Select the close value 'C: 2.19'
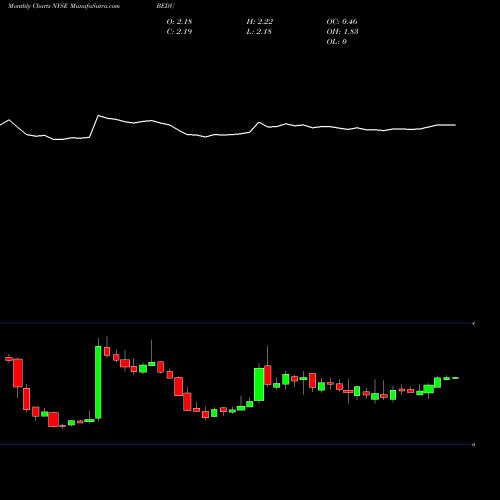Image resolution: width=500 pixels, height=500 pixels. pos(179,32)
